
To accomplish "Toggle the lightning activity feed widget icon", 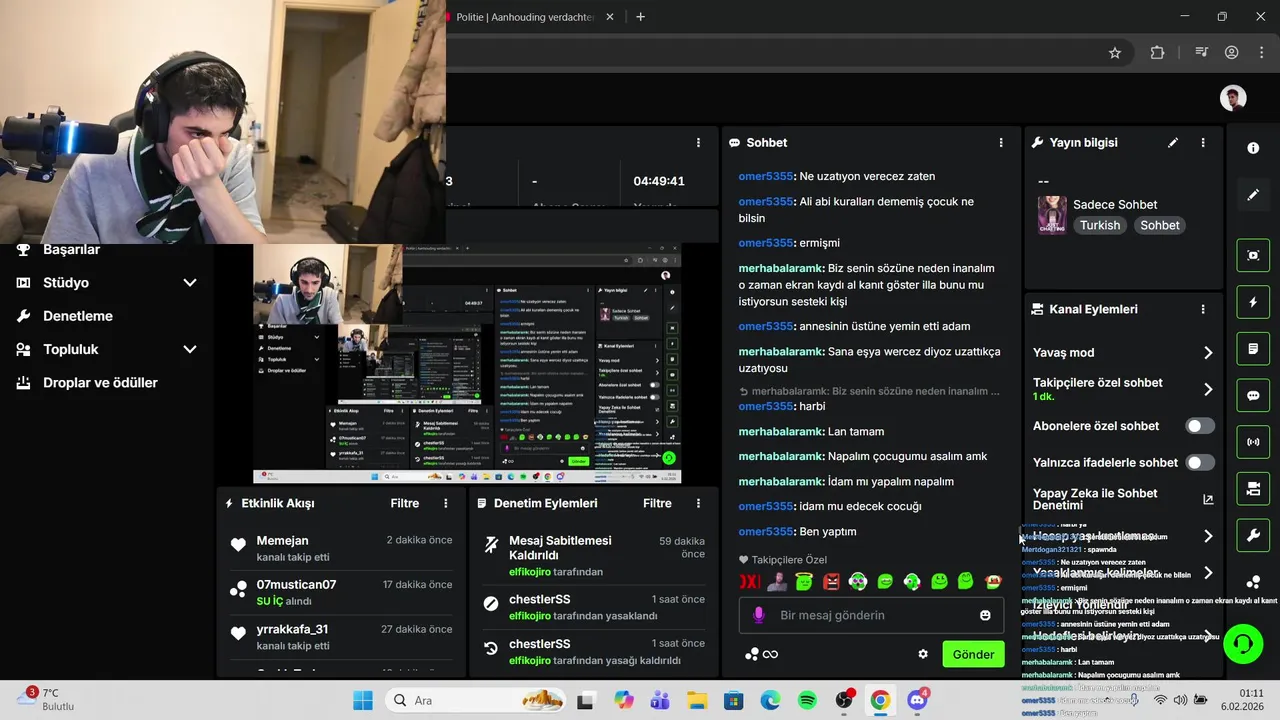I will (1253, 302).
